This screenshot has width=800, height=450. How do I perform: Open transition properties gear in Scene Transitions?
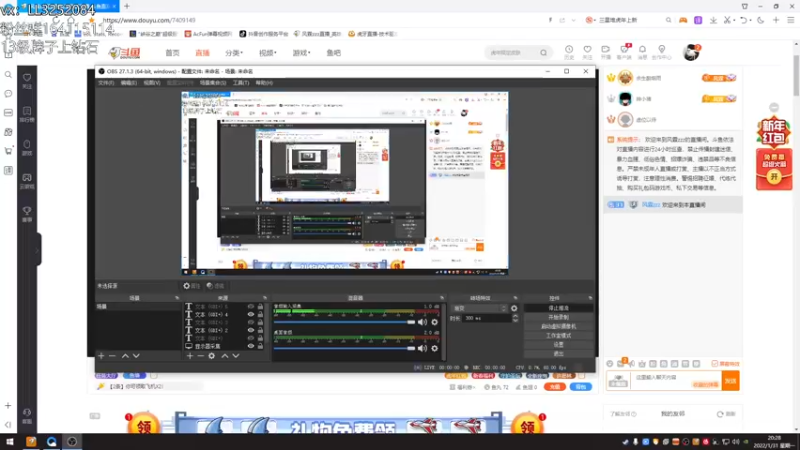[x=514, y=308]
